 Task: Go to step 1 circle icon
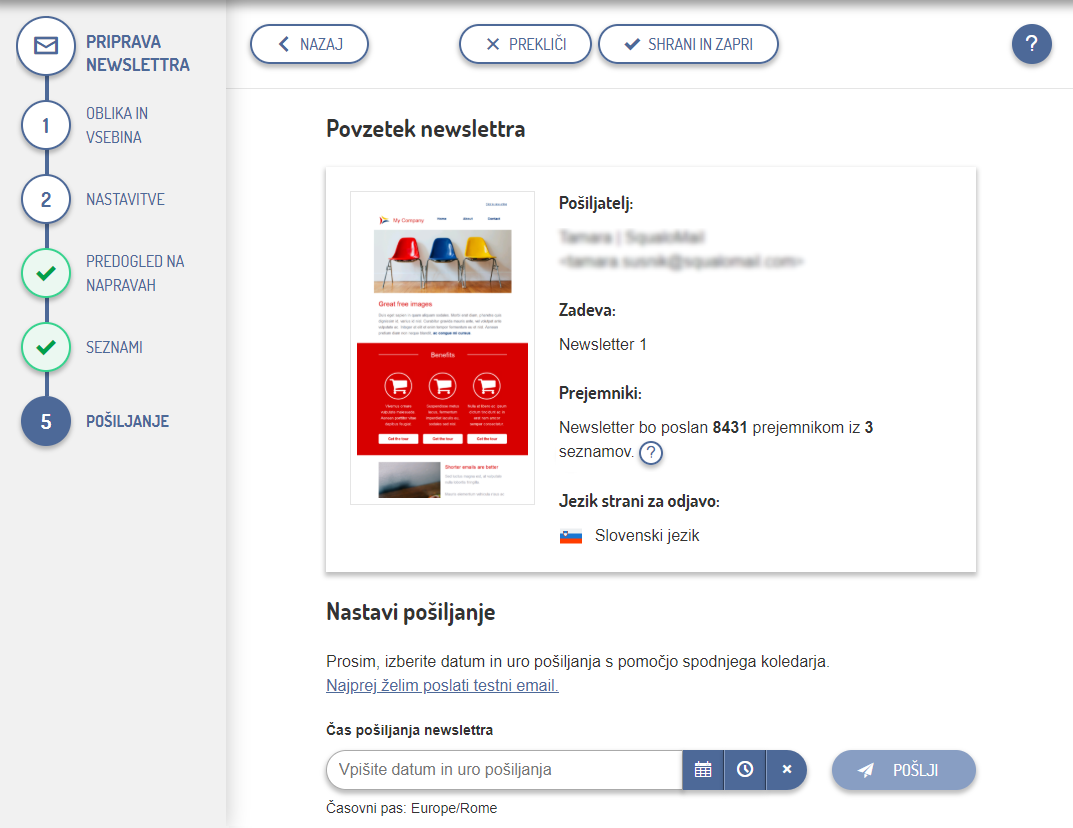pos(46,126)
